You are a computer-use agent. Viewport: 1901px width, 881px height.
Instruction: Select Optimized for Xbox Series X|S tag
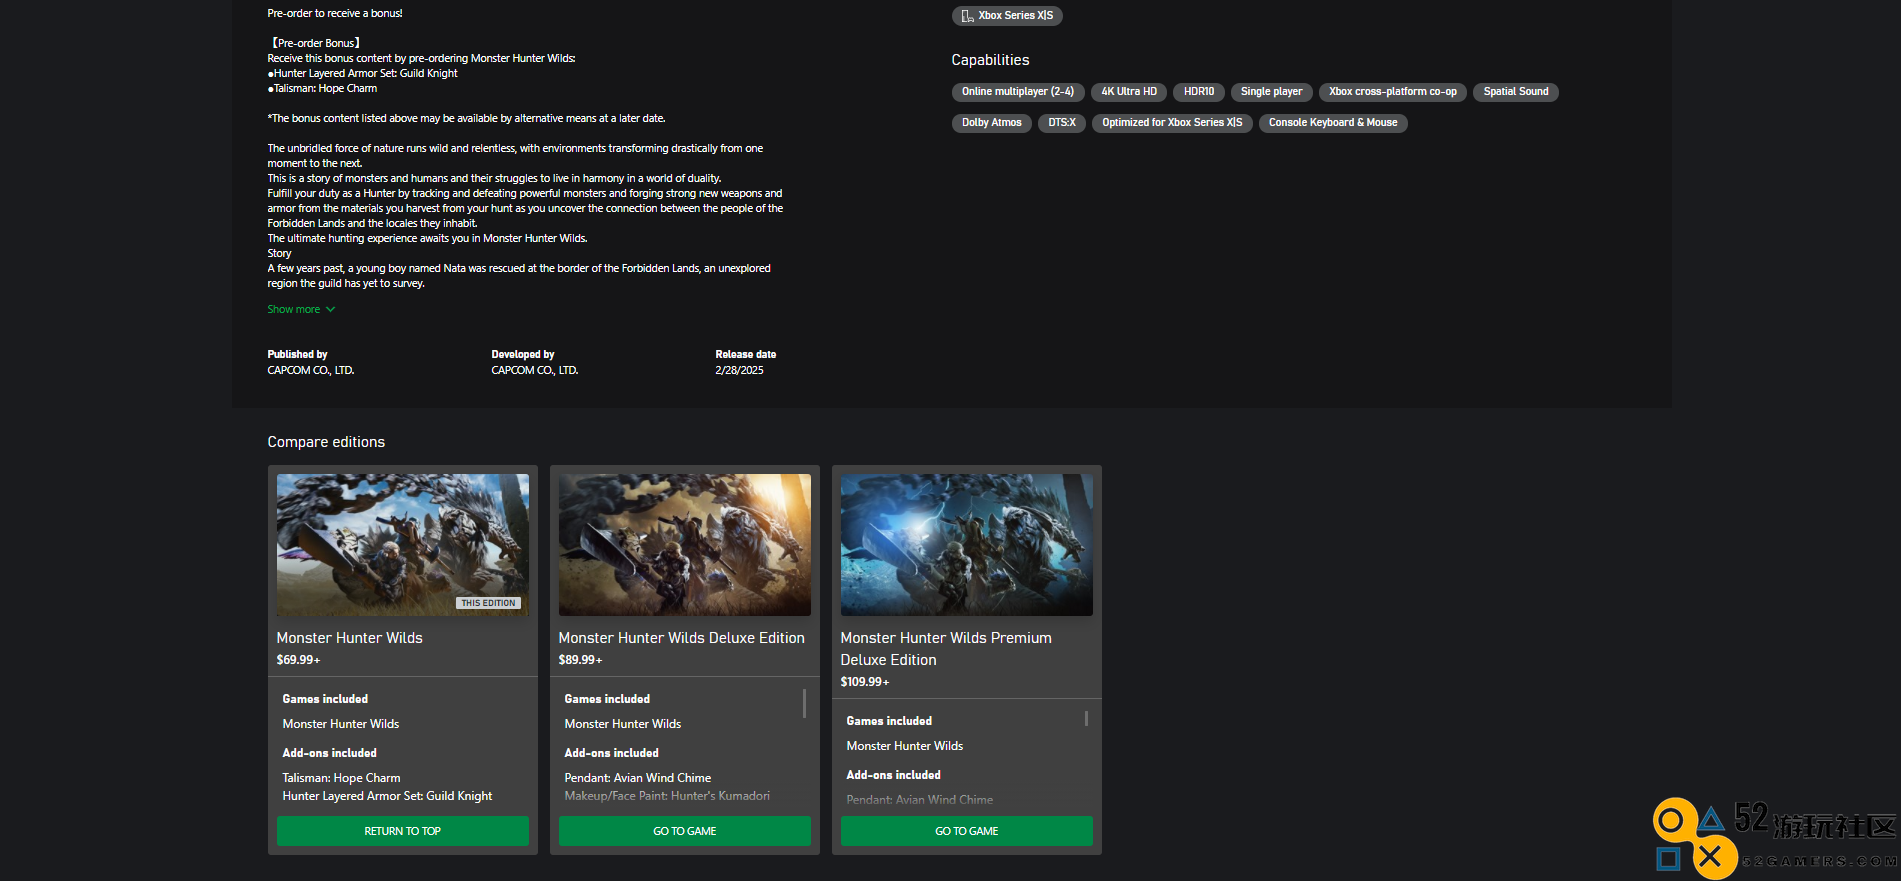(1172, 123)
